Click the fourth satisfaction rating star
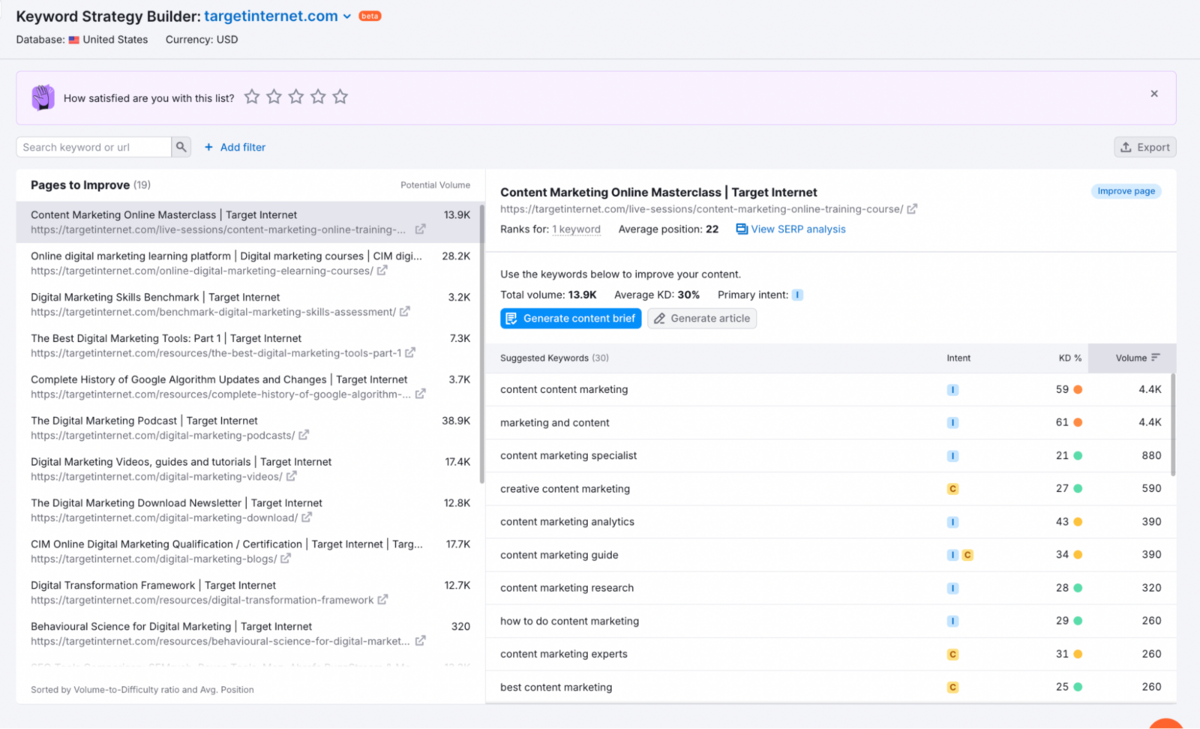Image resolution: width=1200 pixels, height=729 pixels. (318, 97)
